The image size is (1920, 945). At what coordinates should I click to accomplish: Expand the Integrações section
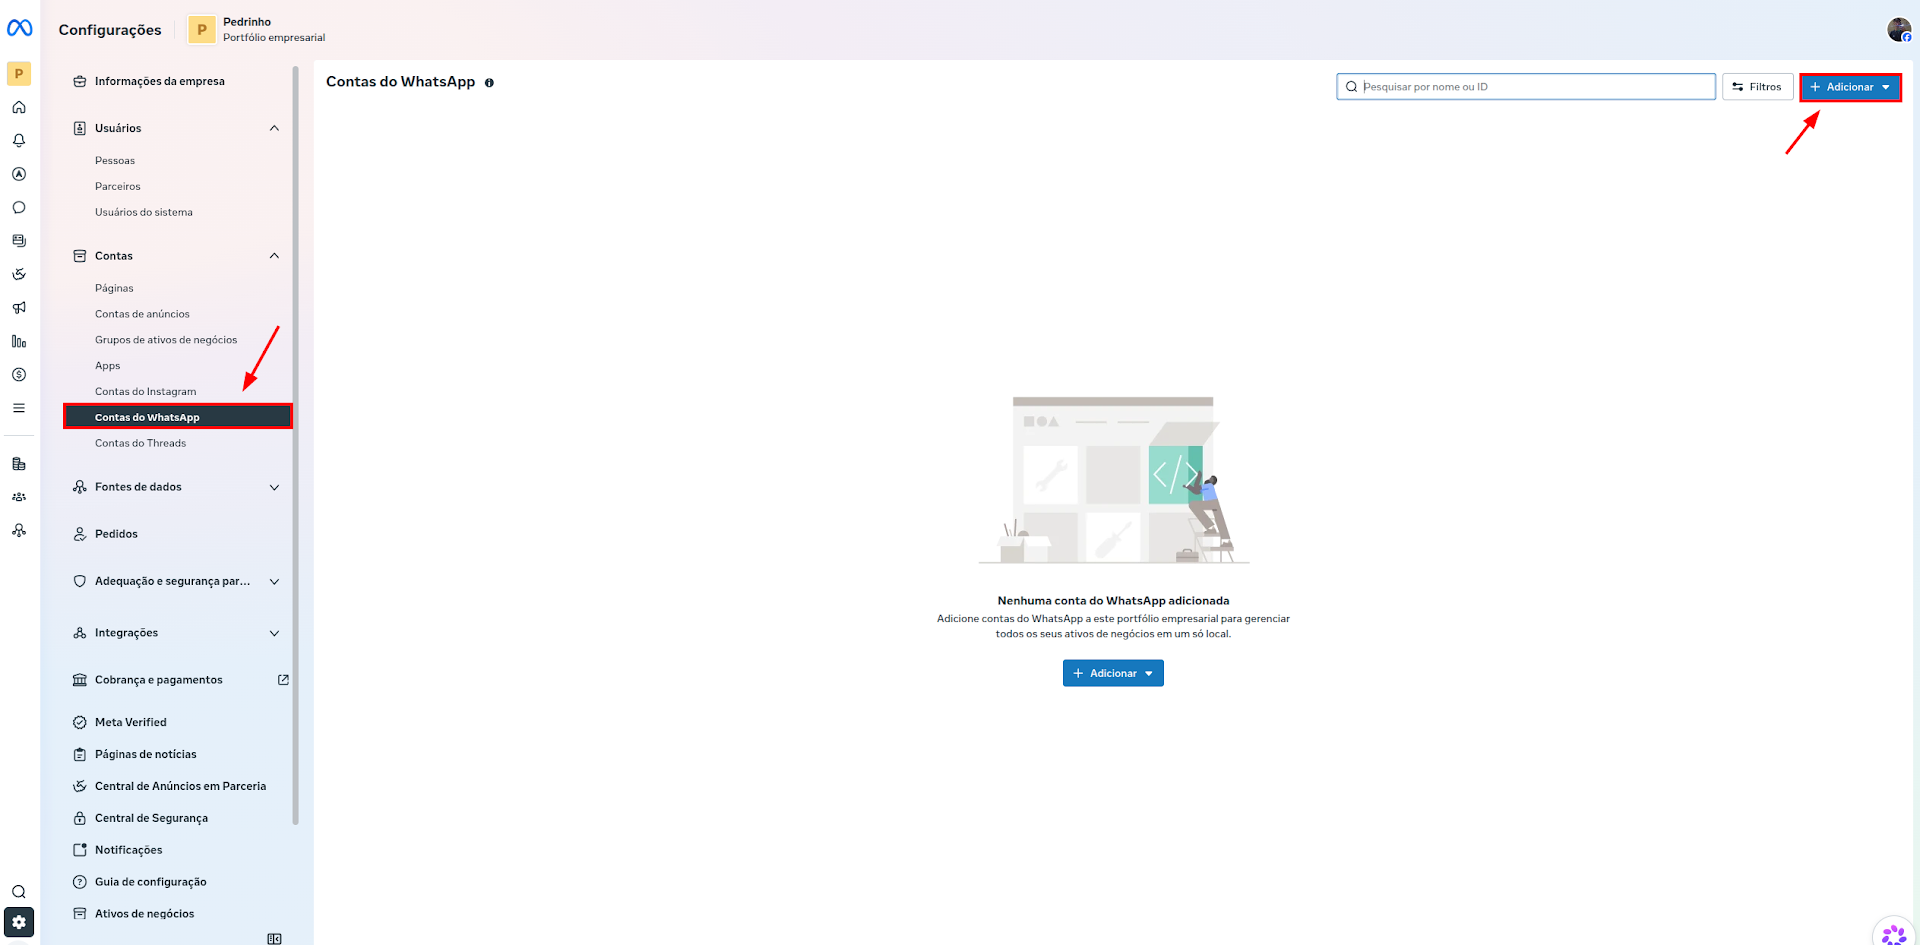coord(274,633)
